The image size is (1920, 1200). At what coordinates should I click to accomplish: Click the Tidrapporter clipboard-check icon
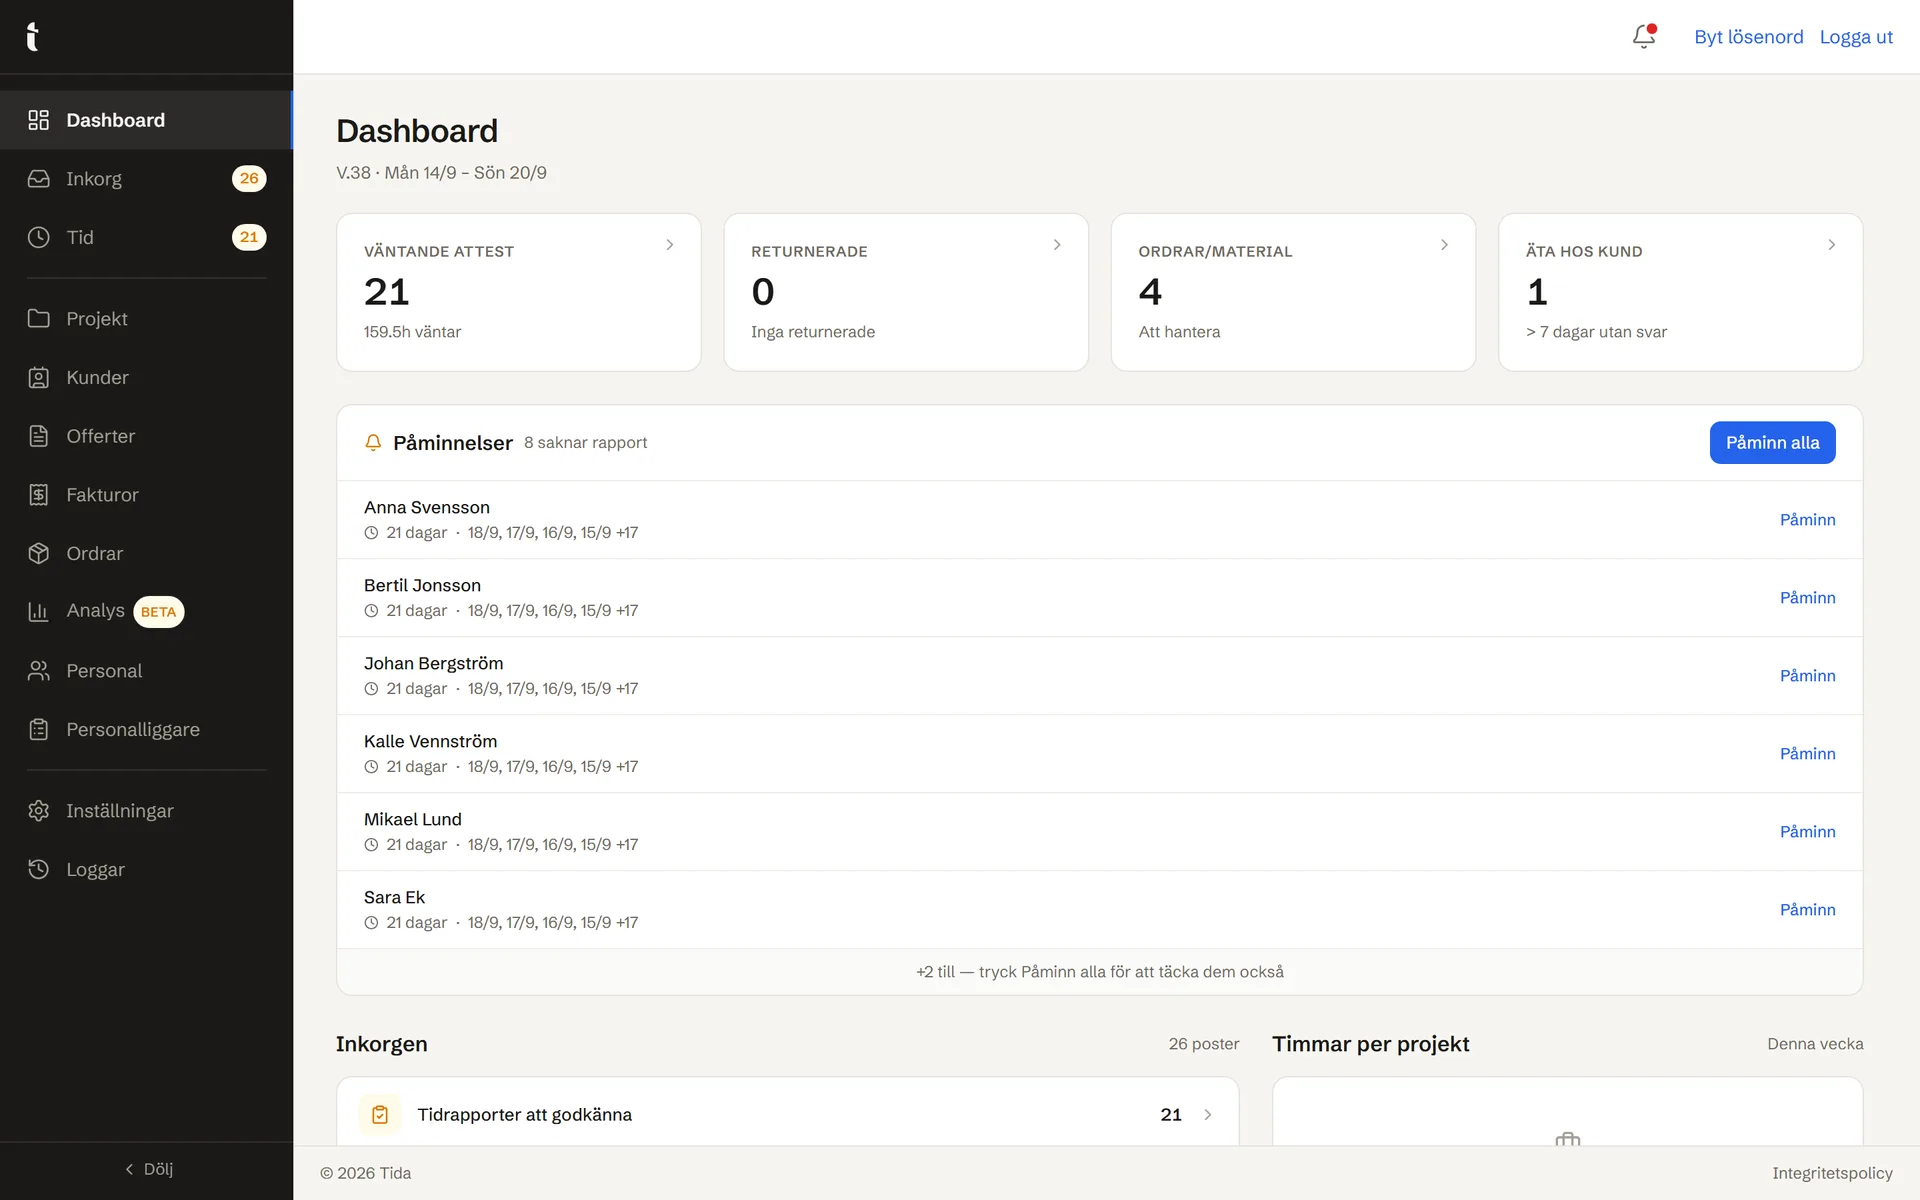(380, 1114)
